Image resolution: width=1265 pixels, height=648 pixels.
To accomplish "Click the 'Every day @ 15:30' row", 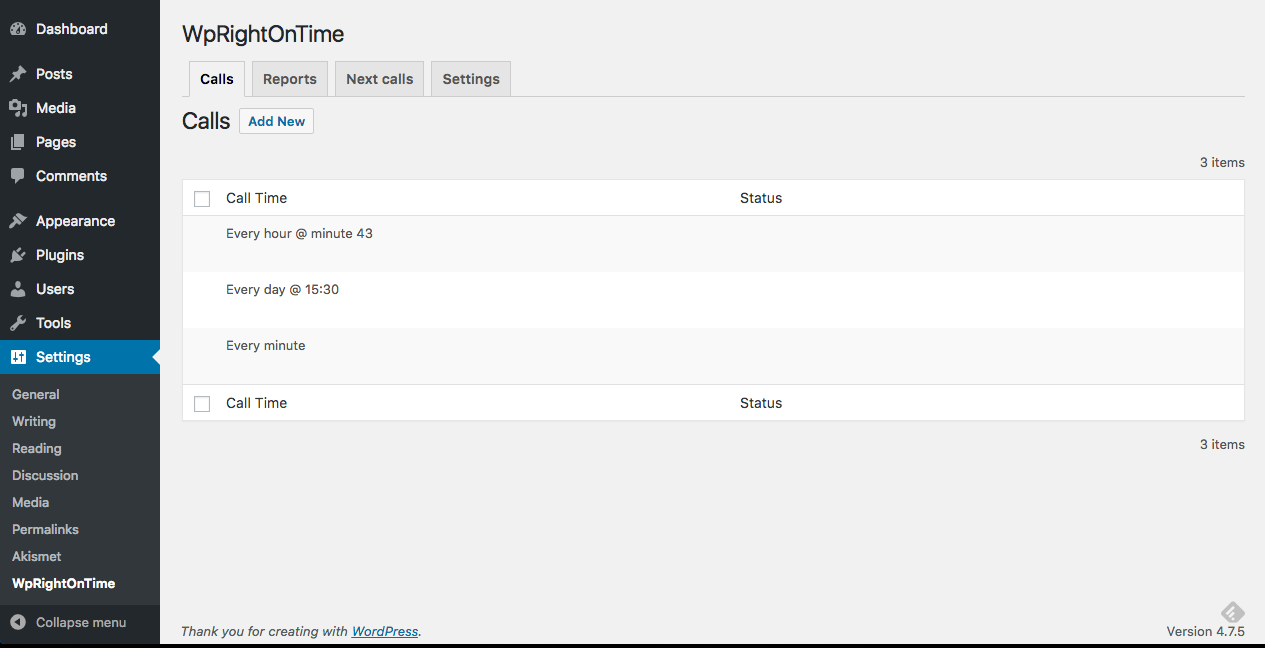I will [713, 300].
